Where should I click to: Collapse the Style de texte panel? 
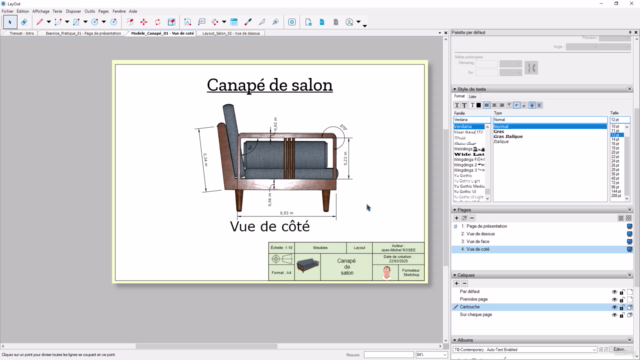point(455,89)
